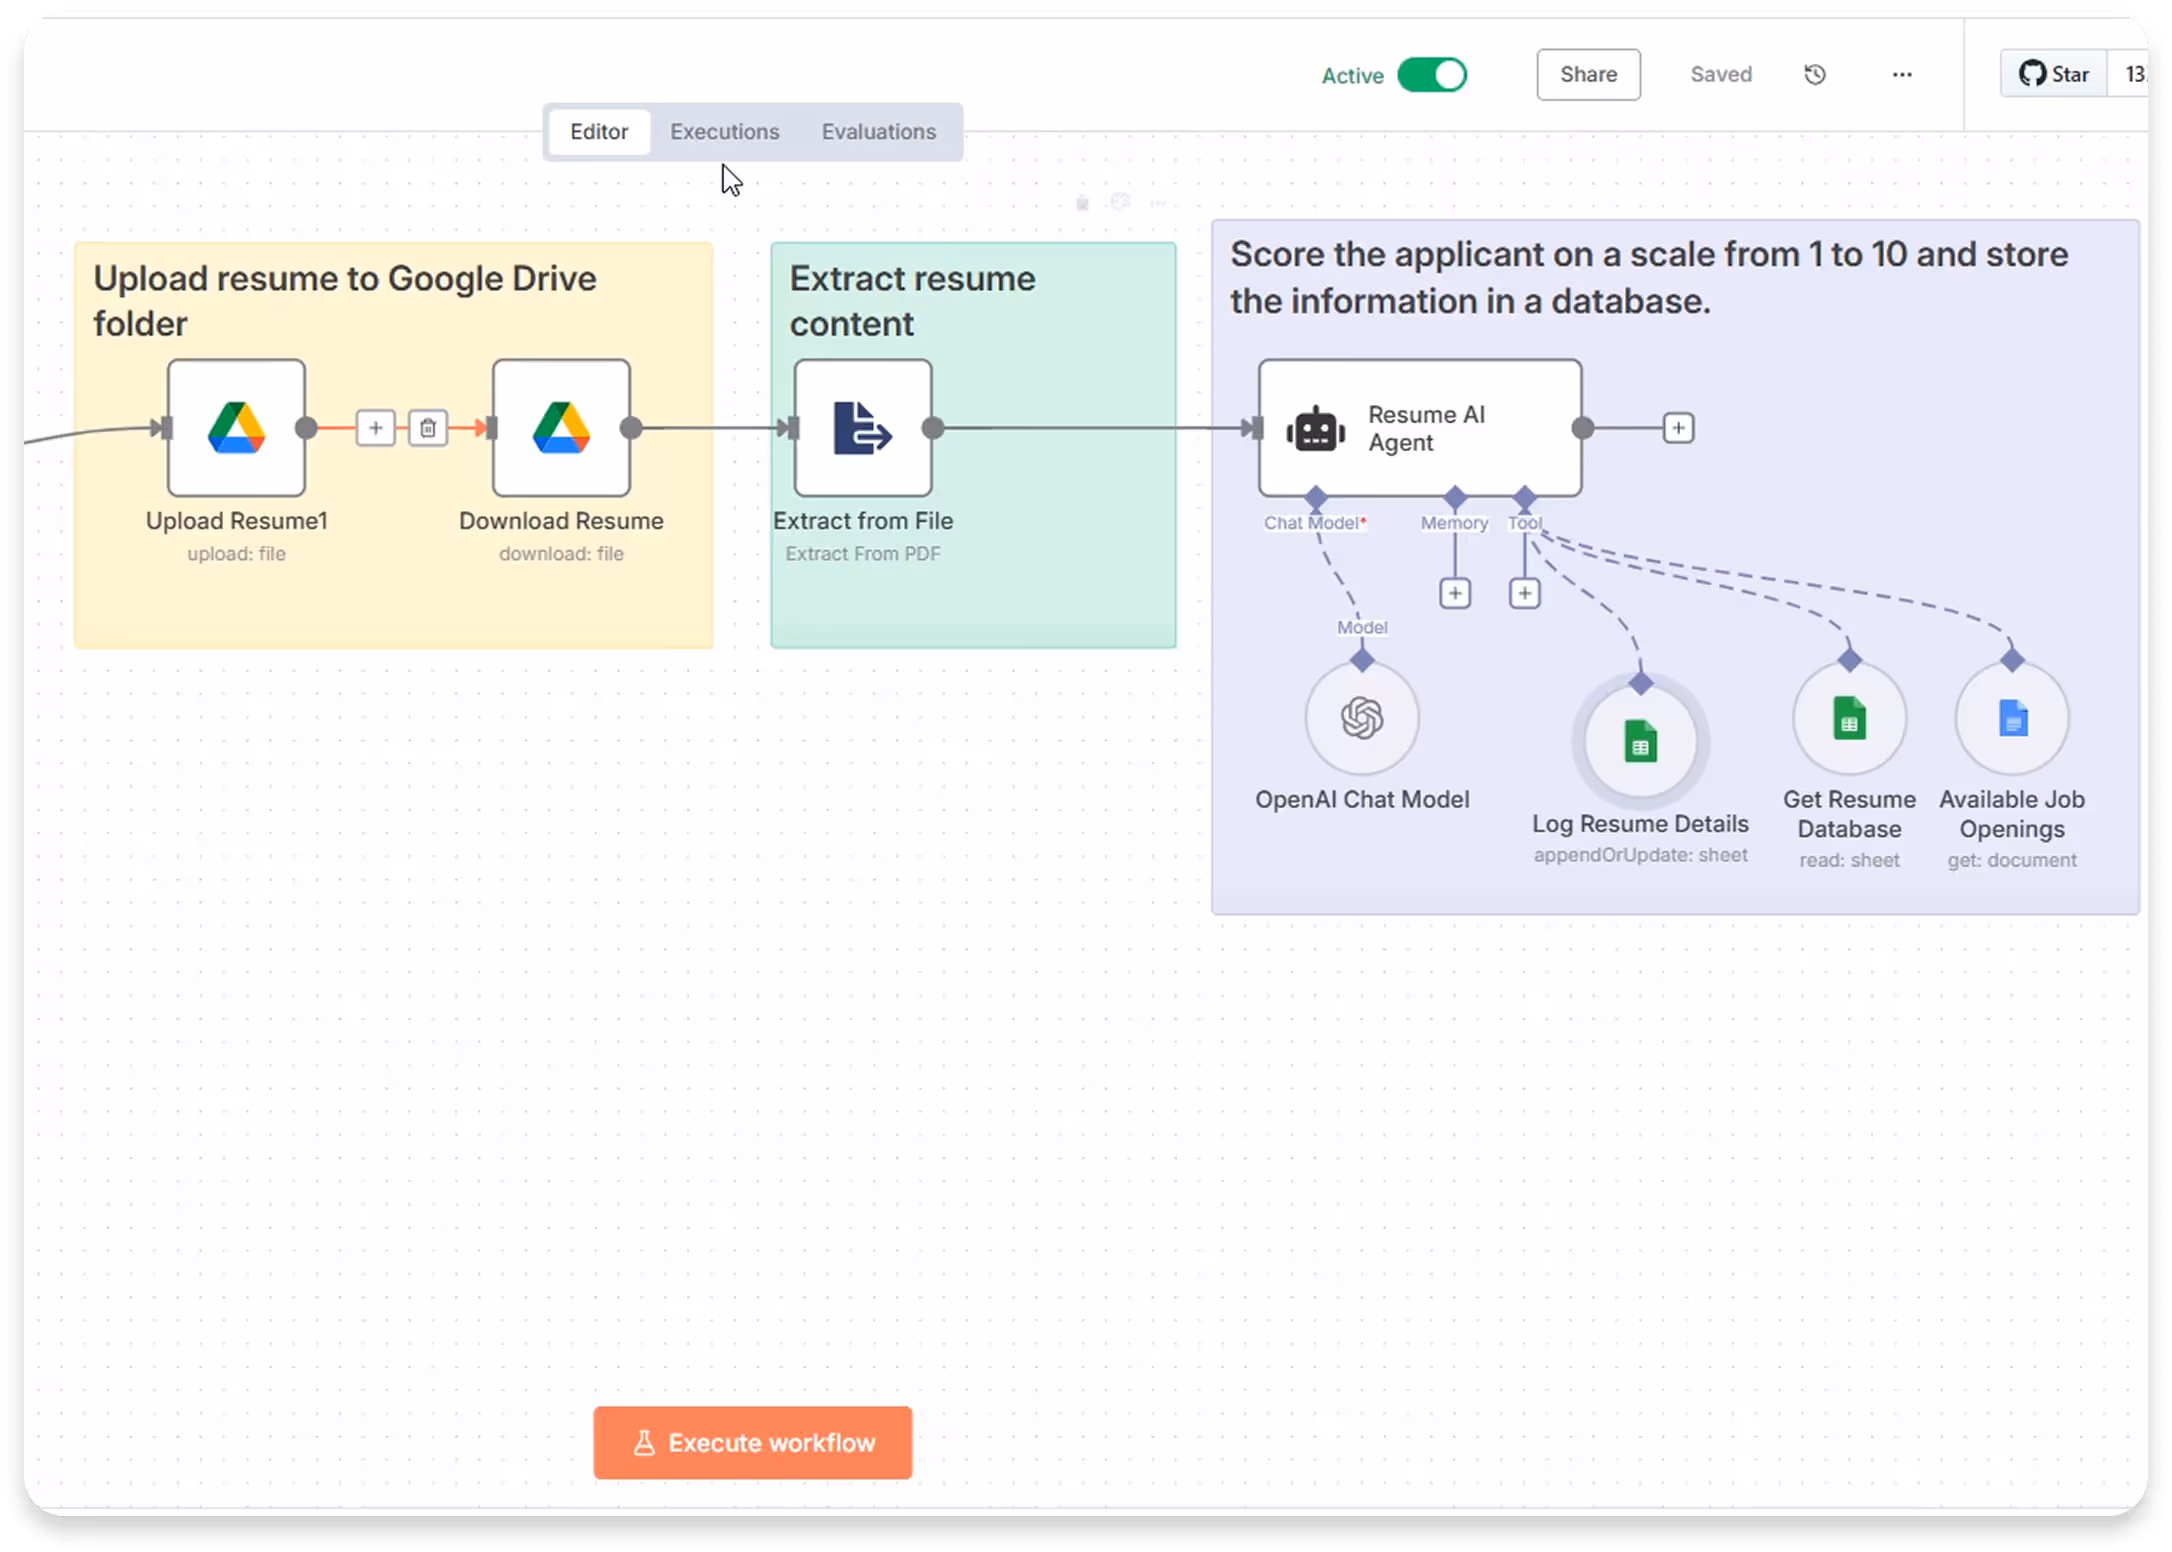Switch to the Executions tab
This screenshot has height=1552, width=2172.
point(724,132)
